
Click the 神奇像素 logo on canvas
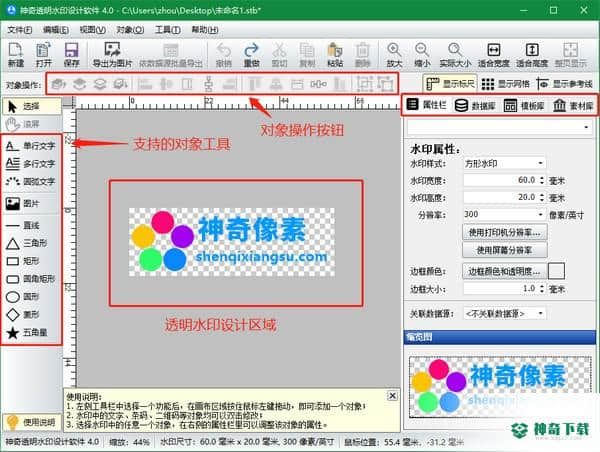pyautogui.click(x=232, y=242)
